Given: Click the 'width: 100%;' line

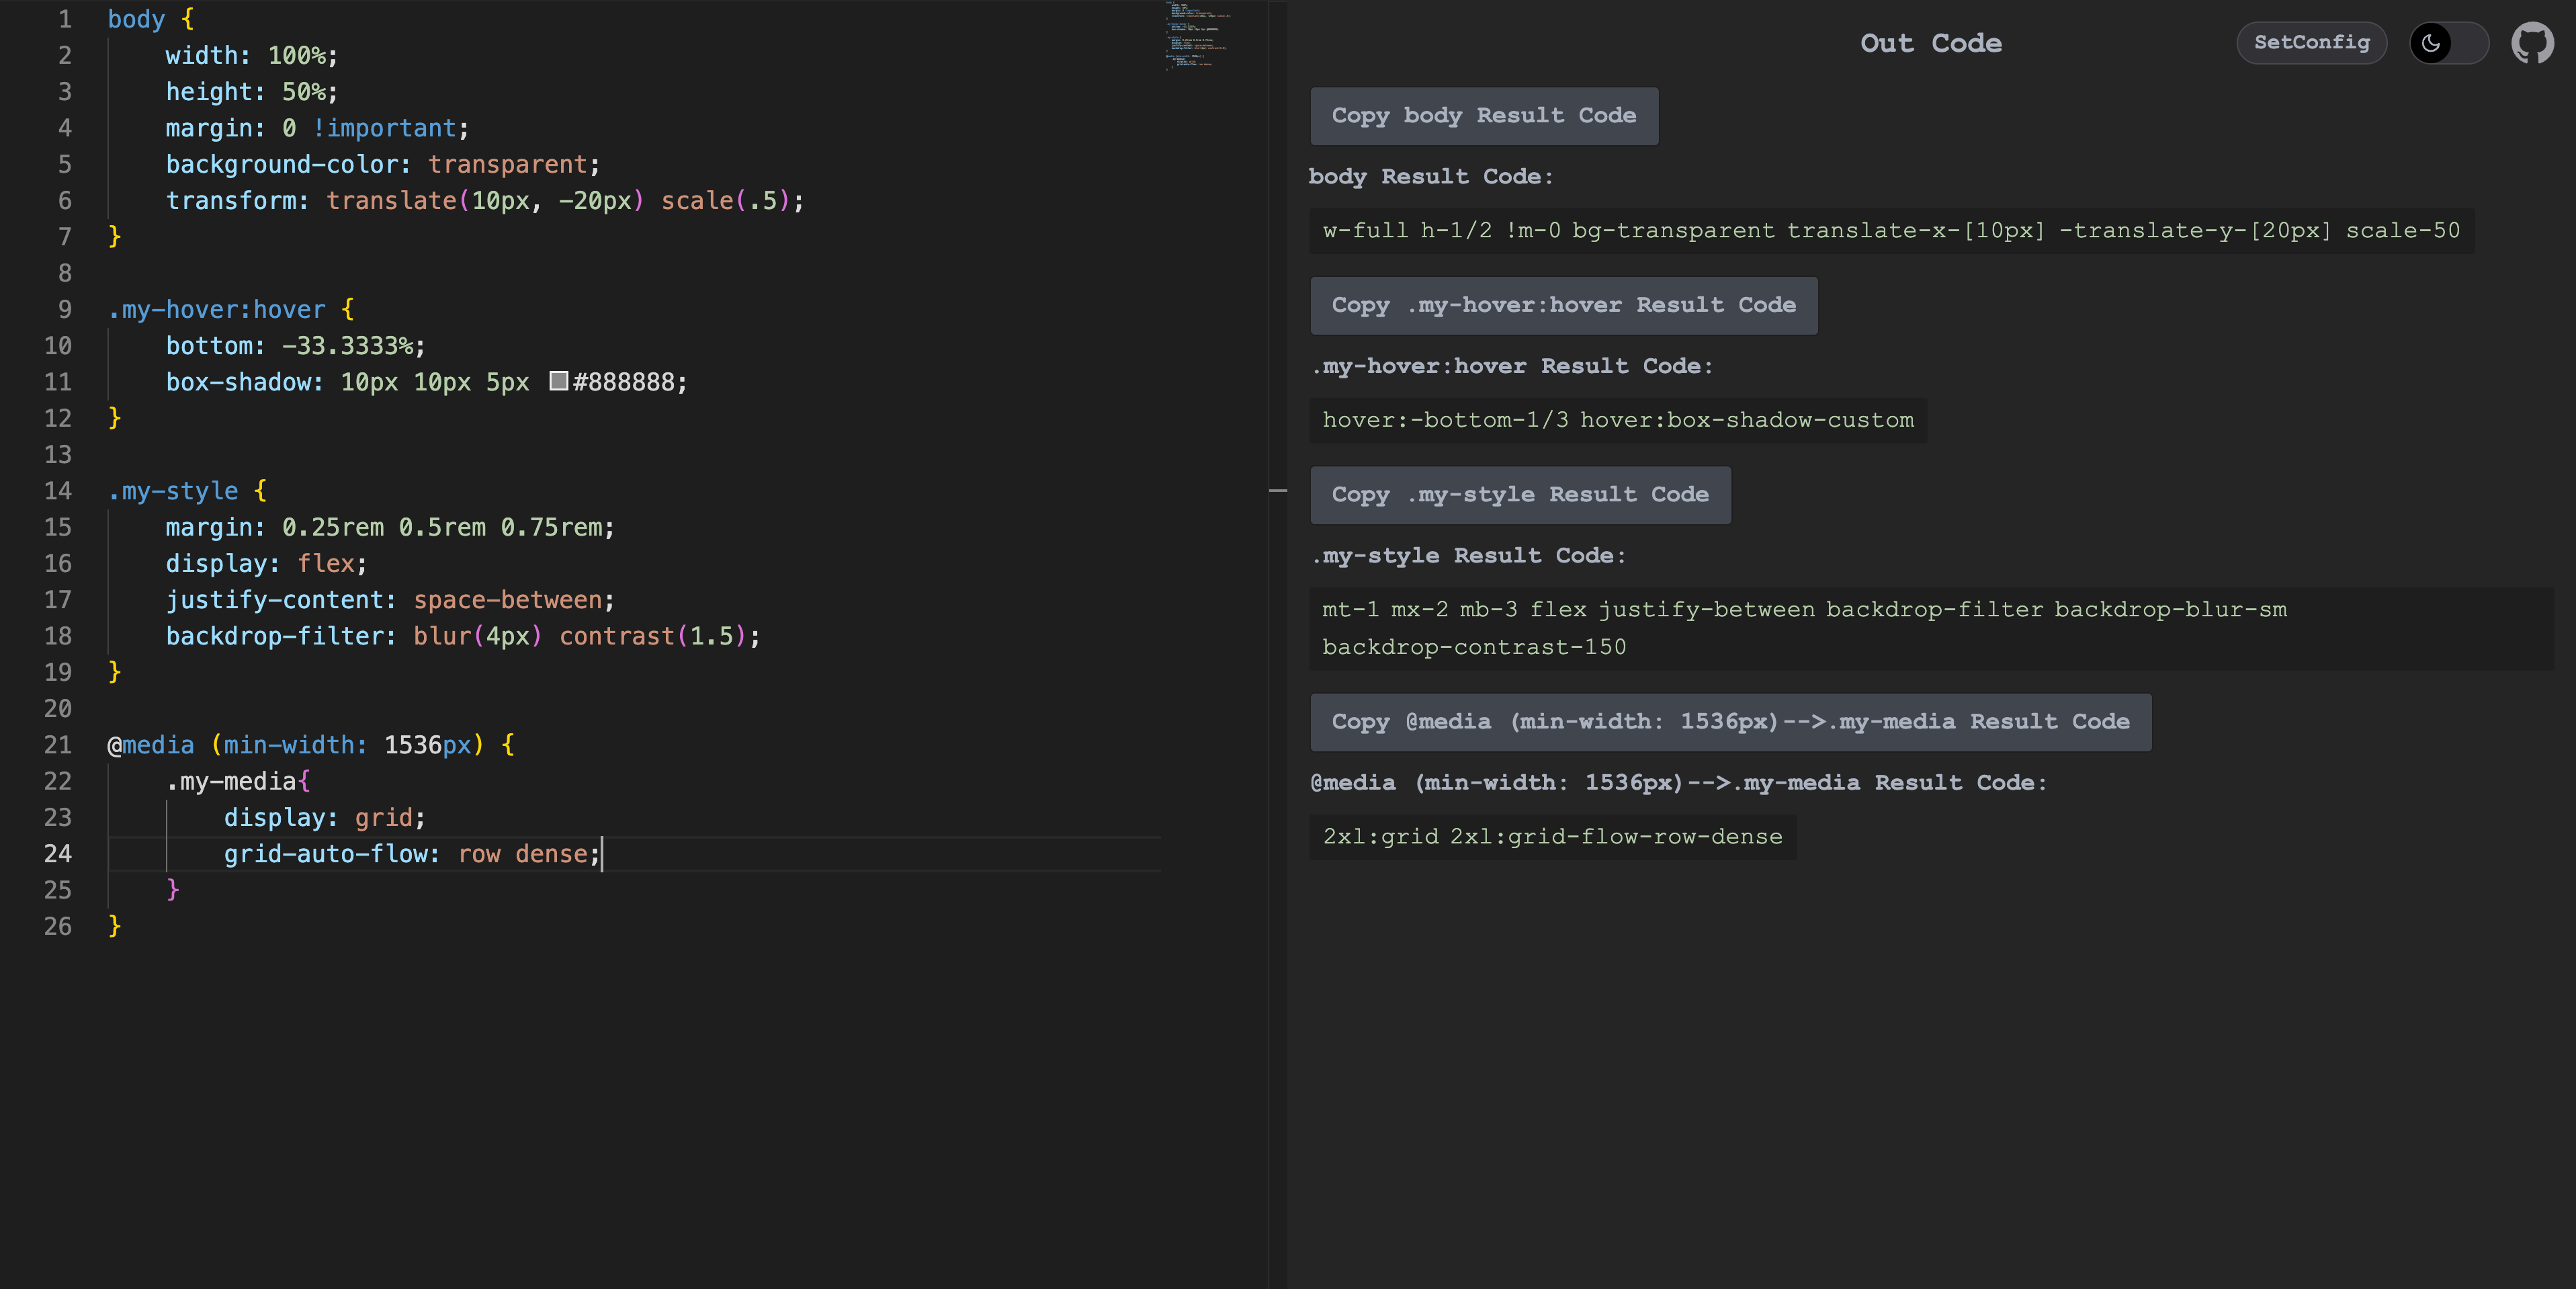Looking at the screenshot, I should pos(252,56).
